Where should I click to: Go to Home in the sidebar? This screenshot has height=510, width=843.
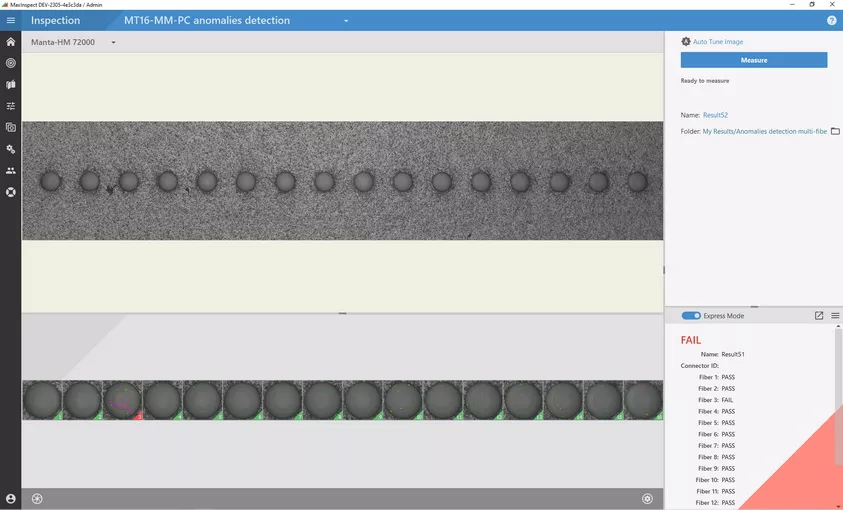10,42
